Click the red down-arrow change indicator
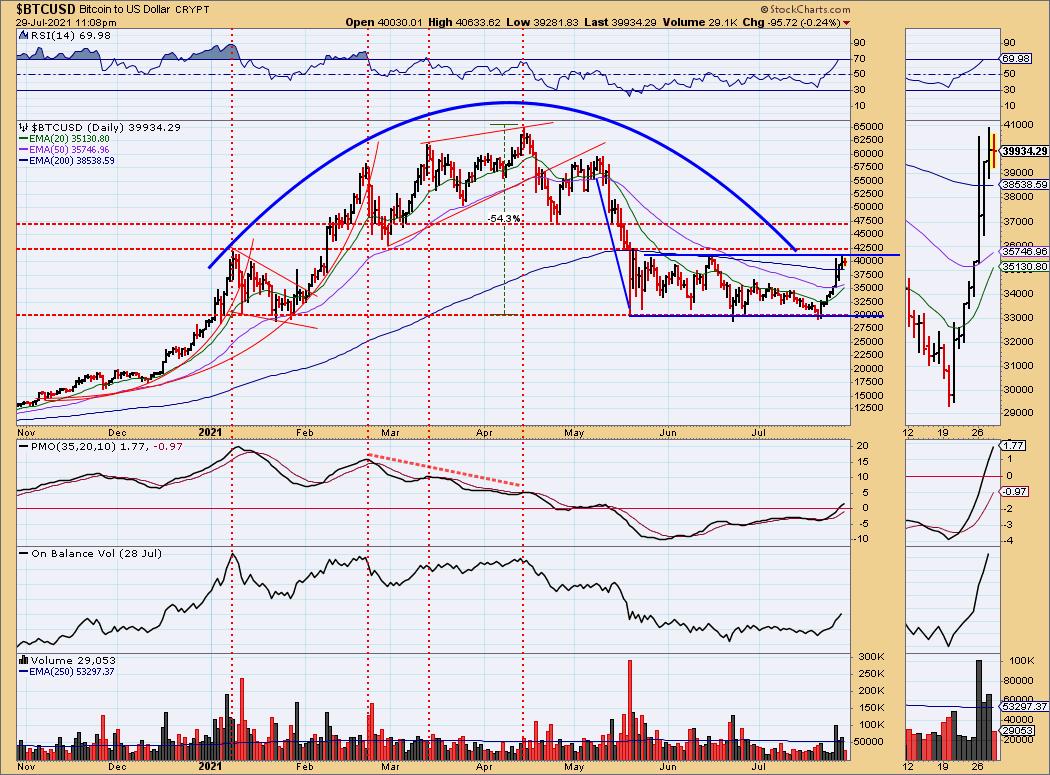 click(846, 23)
